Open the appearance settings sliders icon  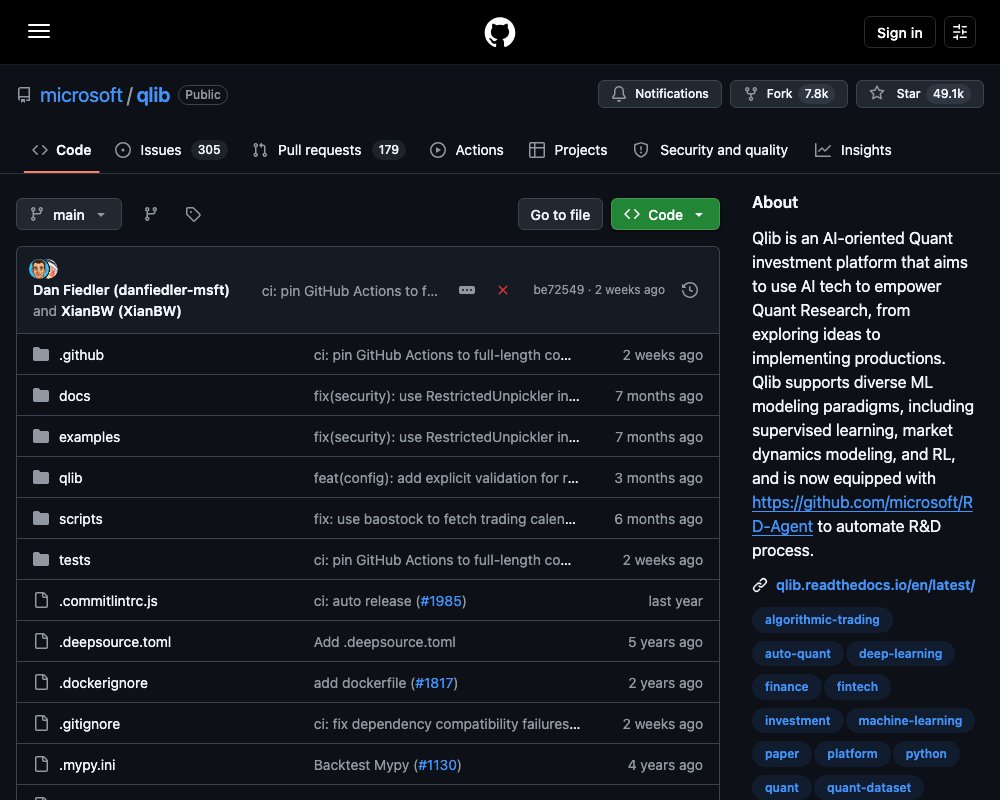pyautogui.click(x=959, y=32)
